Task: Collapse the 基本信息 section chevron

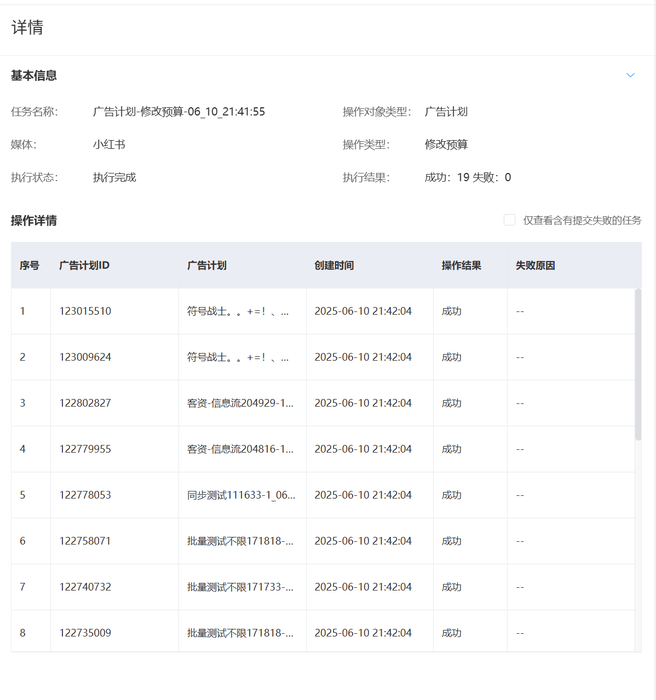Action: click(630, 75)
